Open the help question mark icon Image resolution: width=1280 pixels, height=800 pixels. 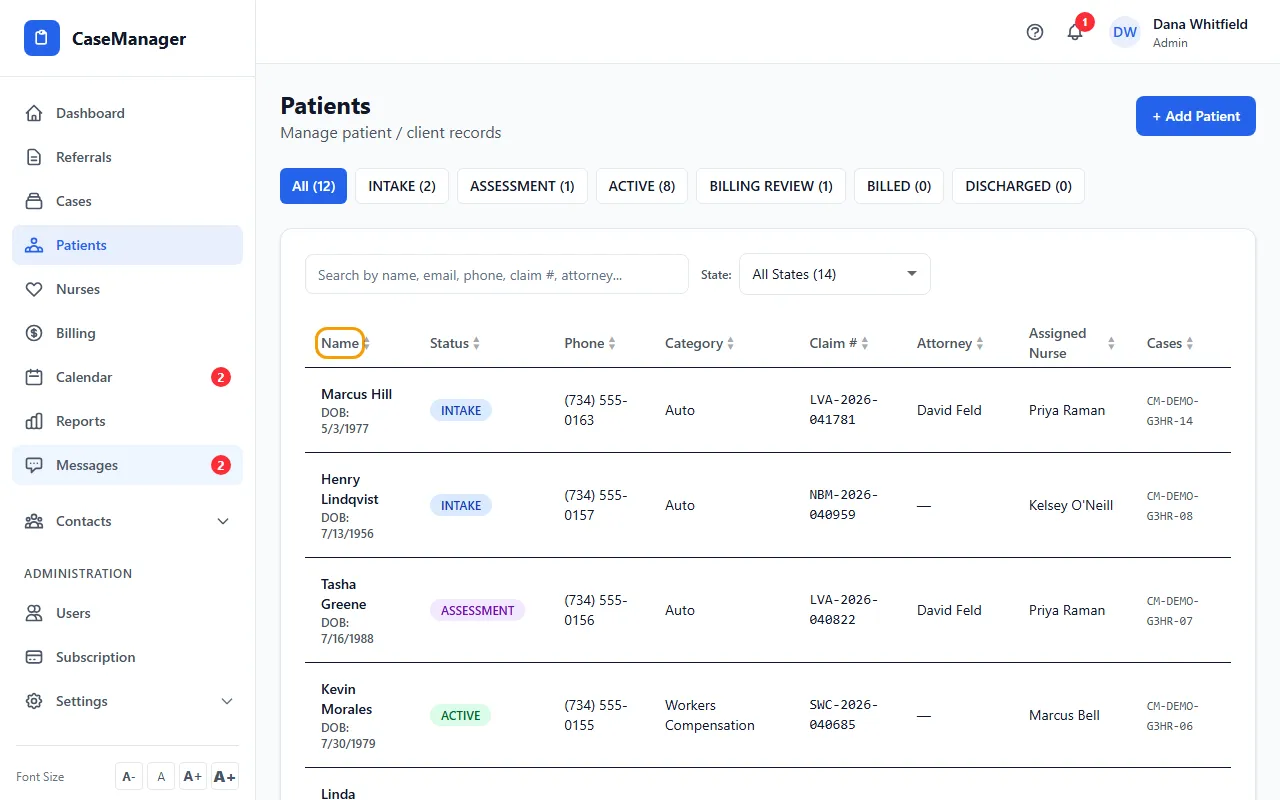tap(1035, 32)
